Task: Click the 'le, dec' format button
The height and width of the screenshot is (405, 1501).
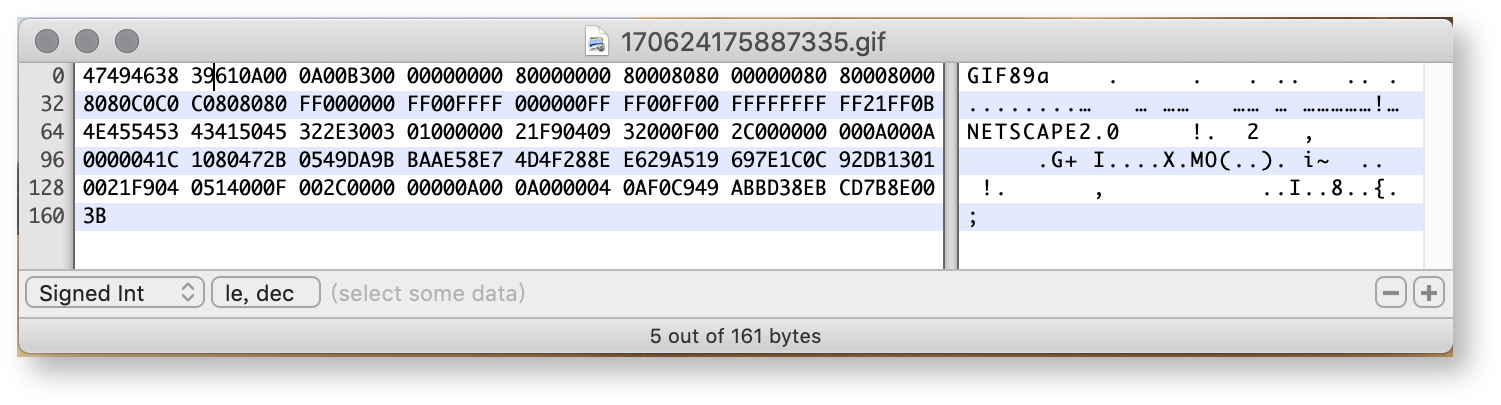Action: 265,293
